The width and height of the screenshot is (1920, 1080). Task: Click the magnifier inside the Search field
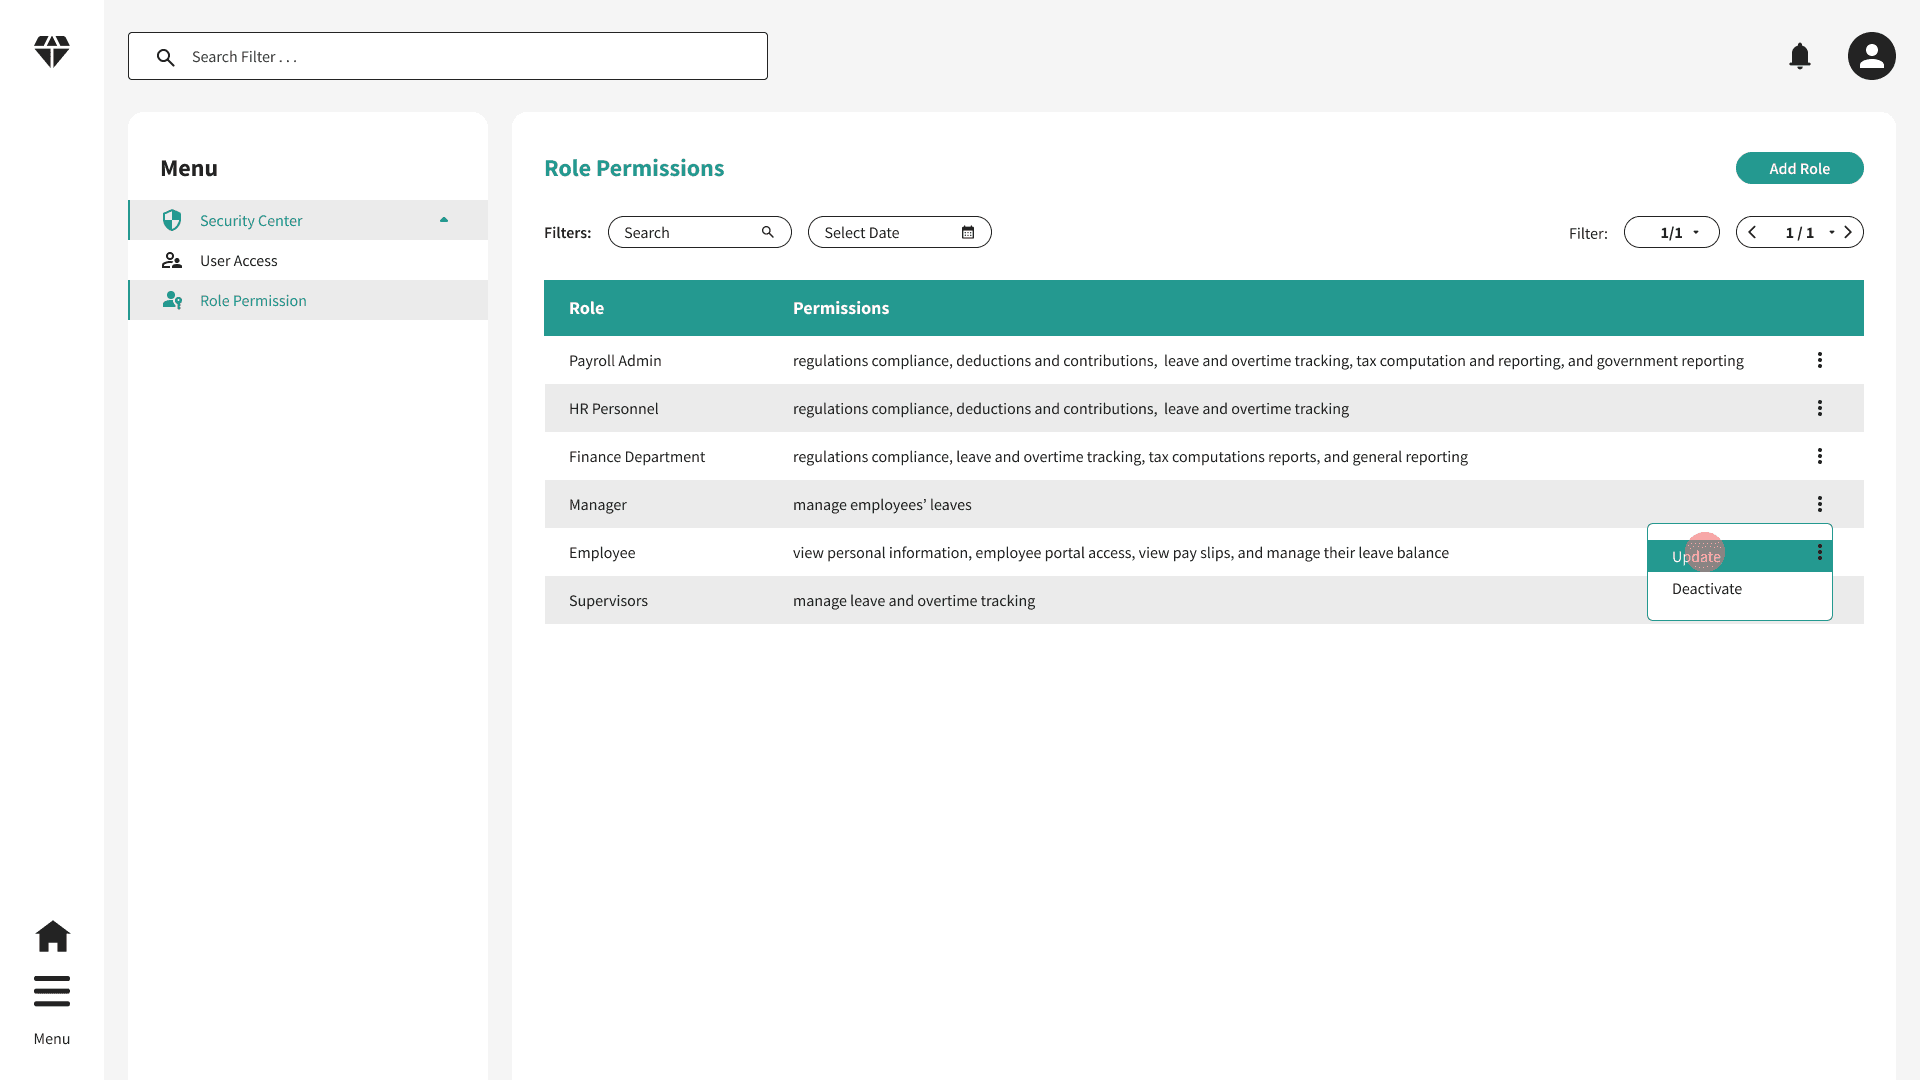tap(767, 231)
